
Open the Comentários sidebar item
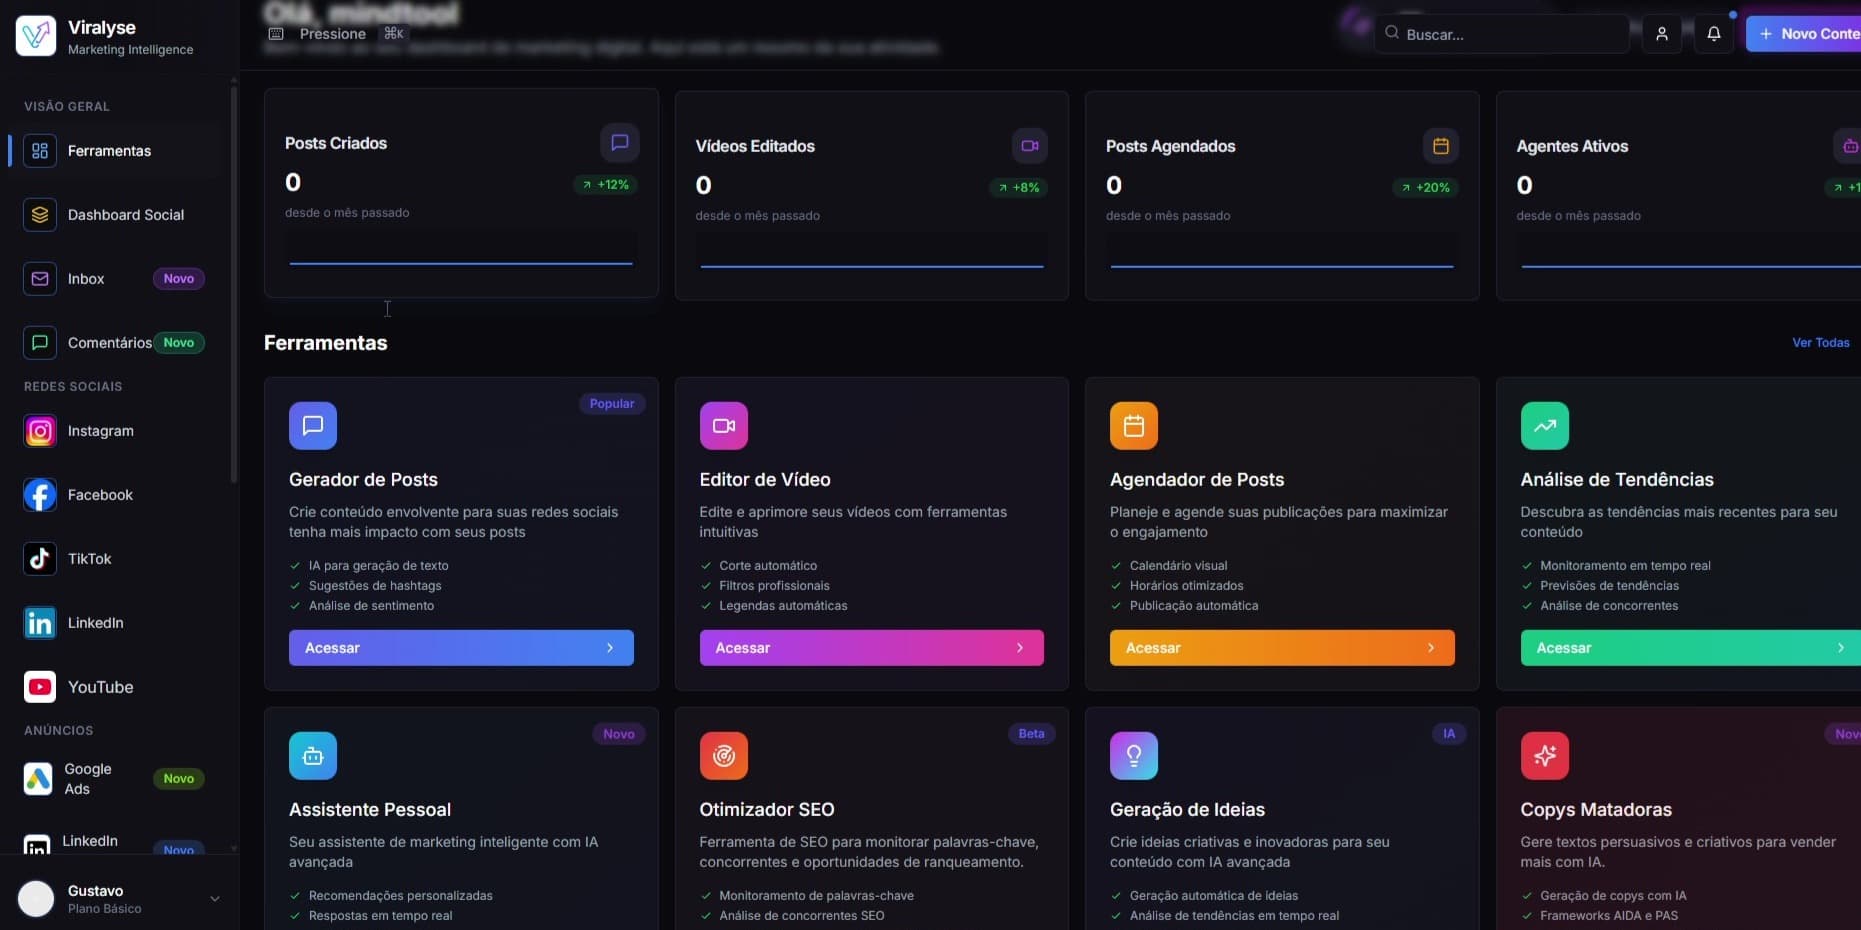point(109,343)
